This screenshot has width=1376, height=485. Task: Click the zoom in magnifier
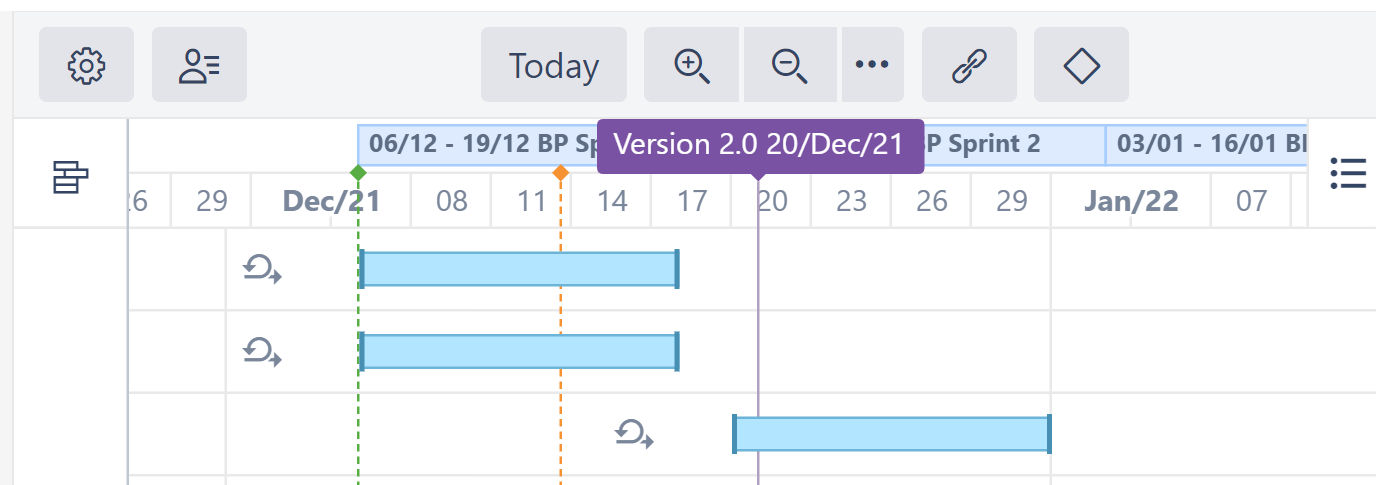tap(692, 65)
